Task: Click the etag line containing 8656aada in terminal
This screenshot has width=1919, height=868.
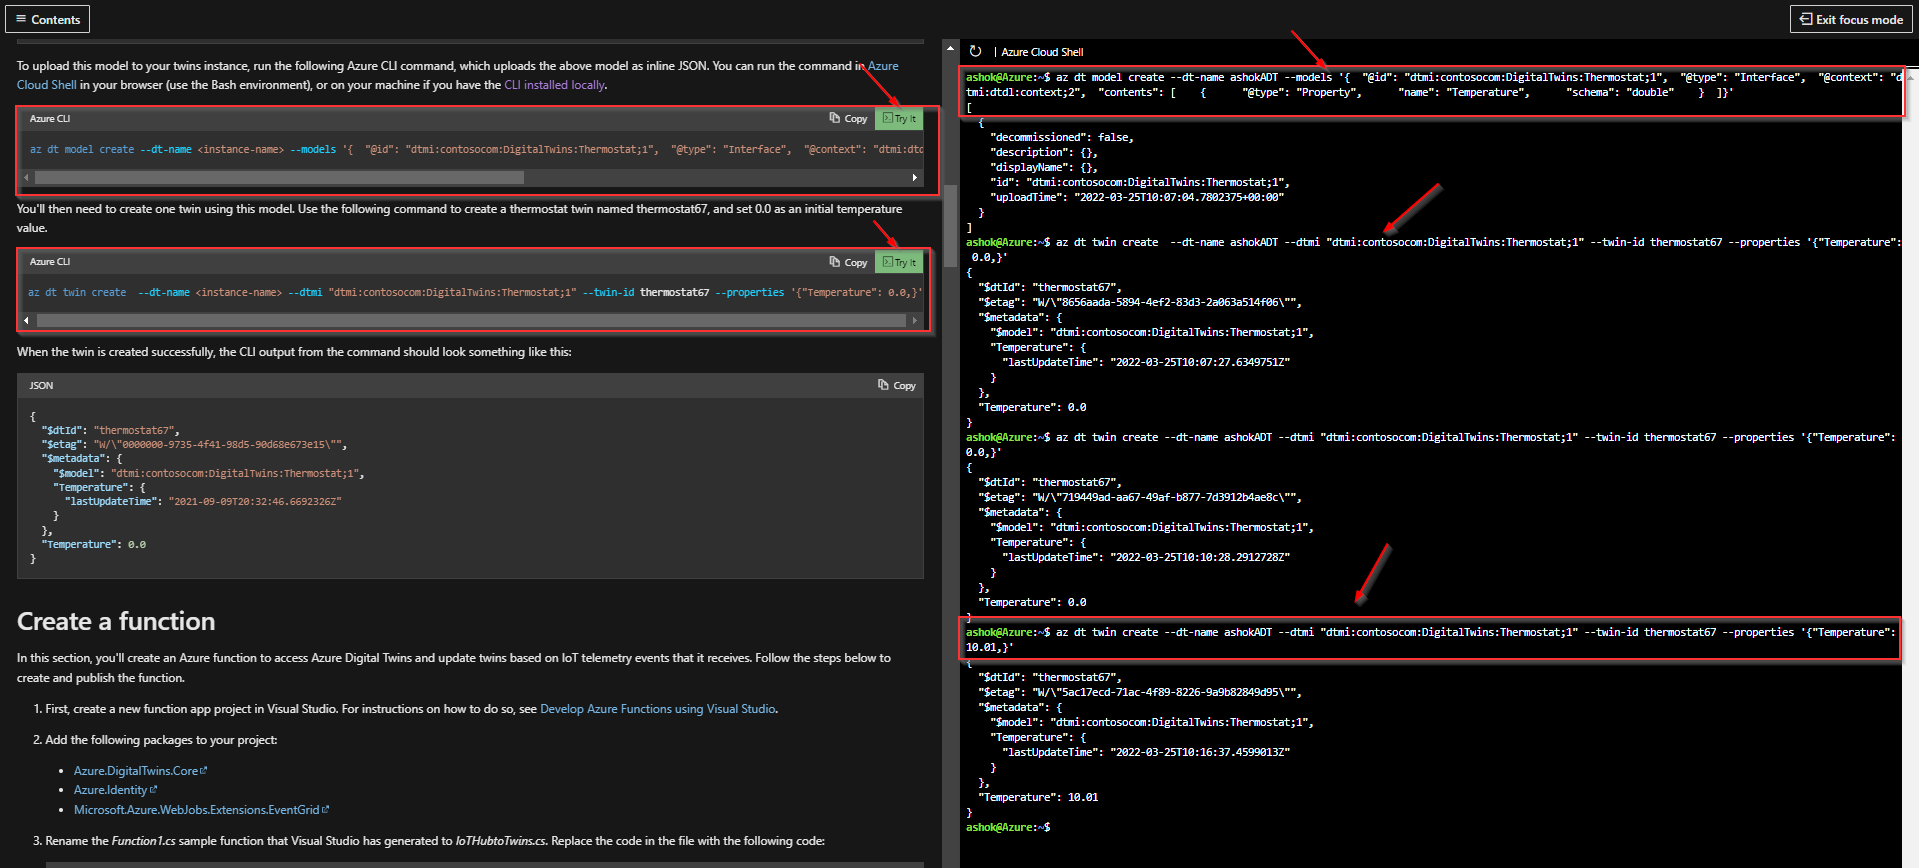Action: tap(1140, 302)
